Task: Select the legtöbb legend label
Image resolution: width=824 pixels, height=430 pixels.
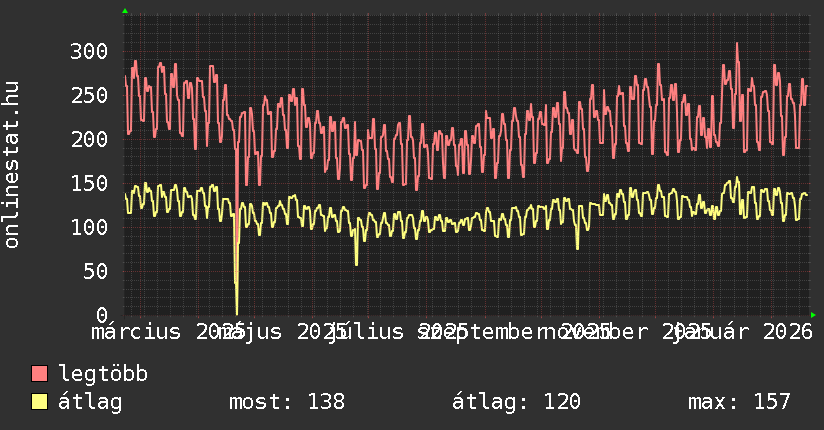Action: point(103,374)
